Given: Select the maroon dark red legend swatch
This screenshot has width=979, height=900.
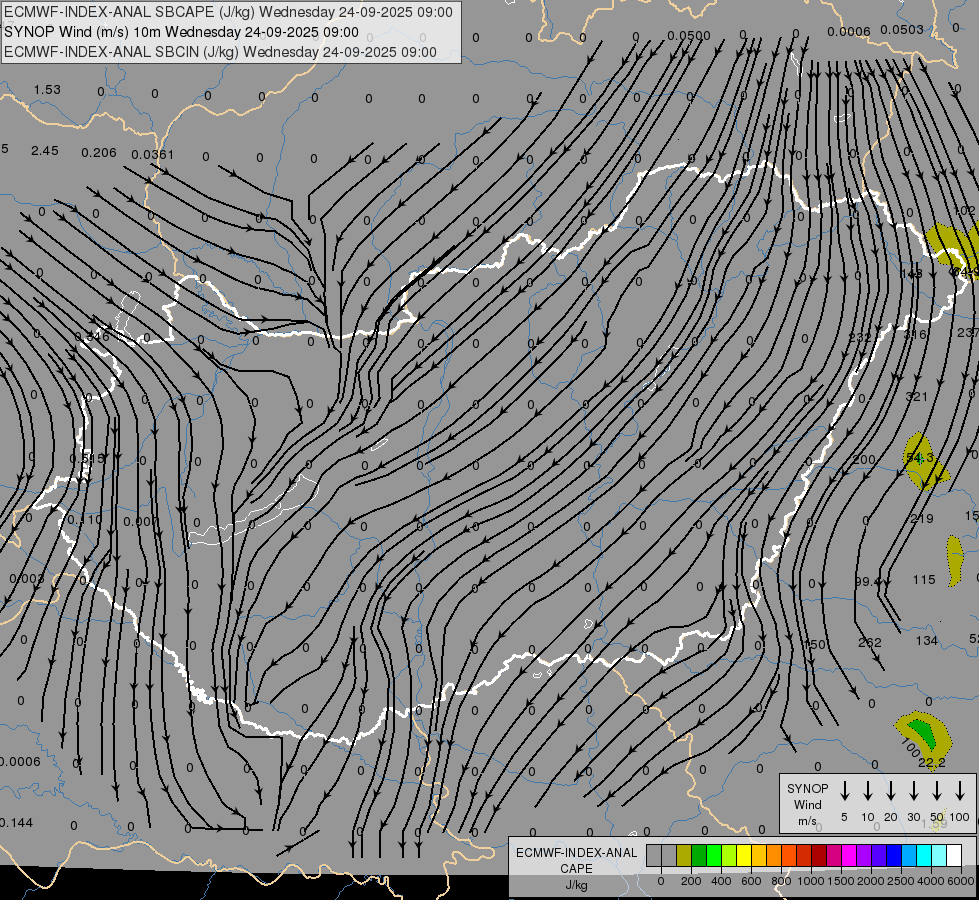Looking at the screenshot, I should click(x=819, y=856).
